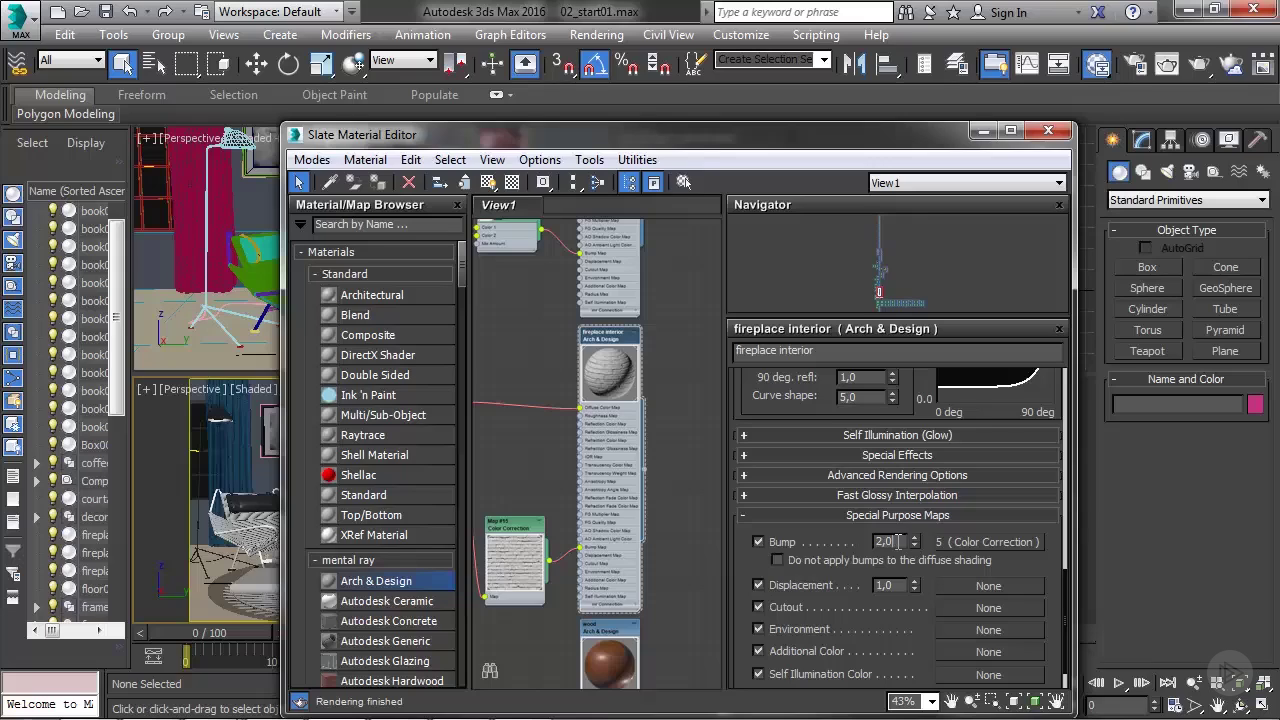Expand the Special Effects rollout

click(x=897, y=455)
